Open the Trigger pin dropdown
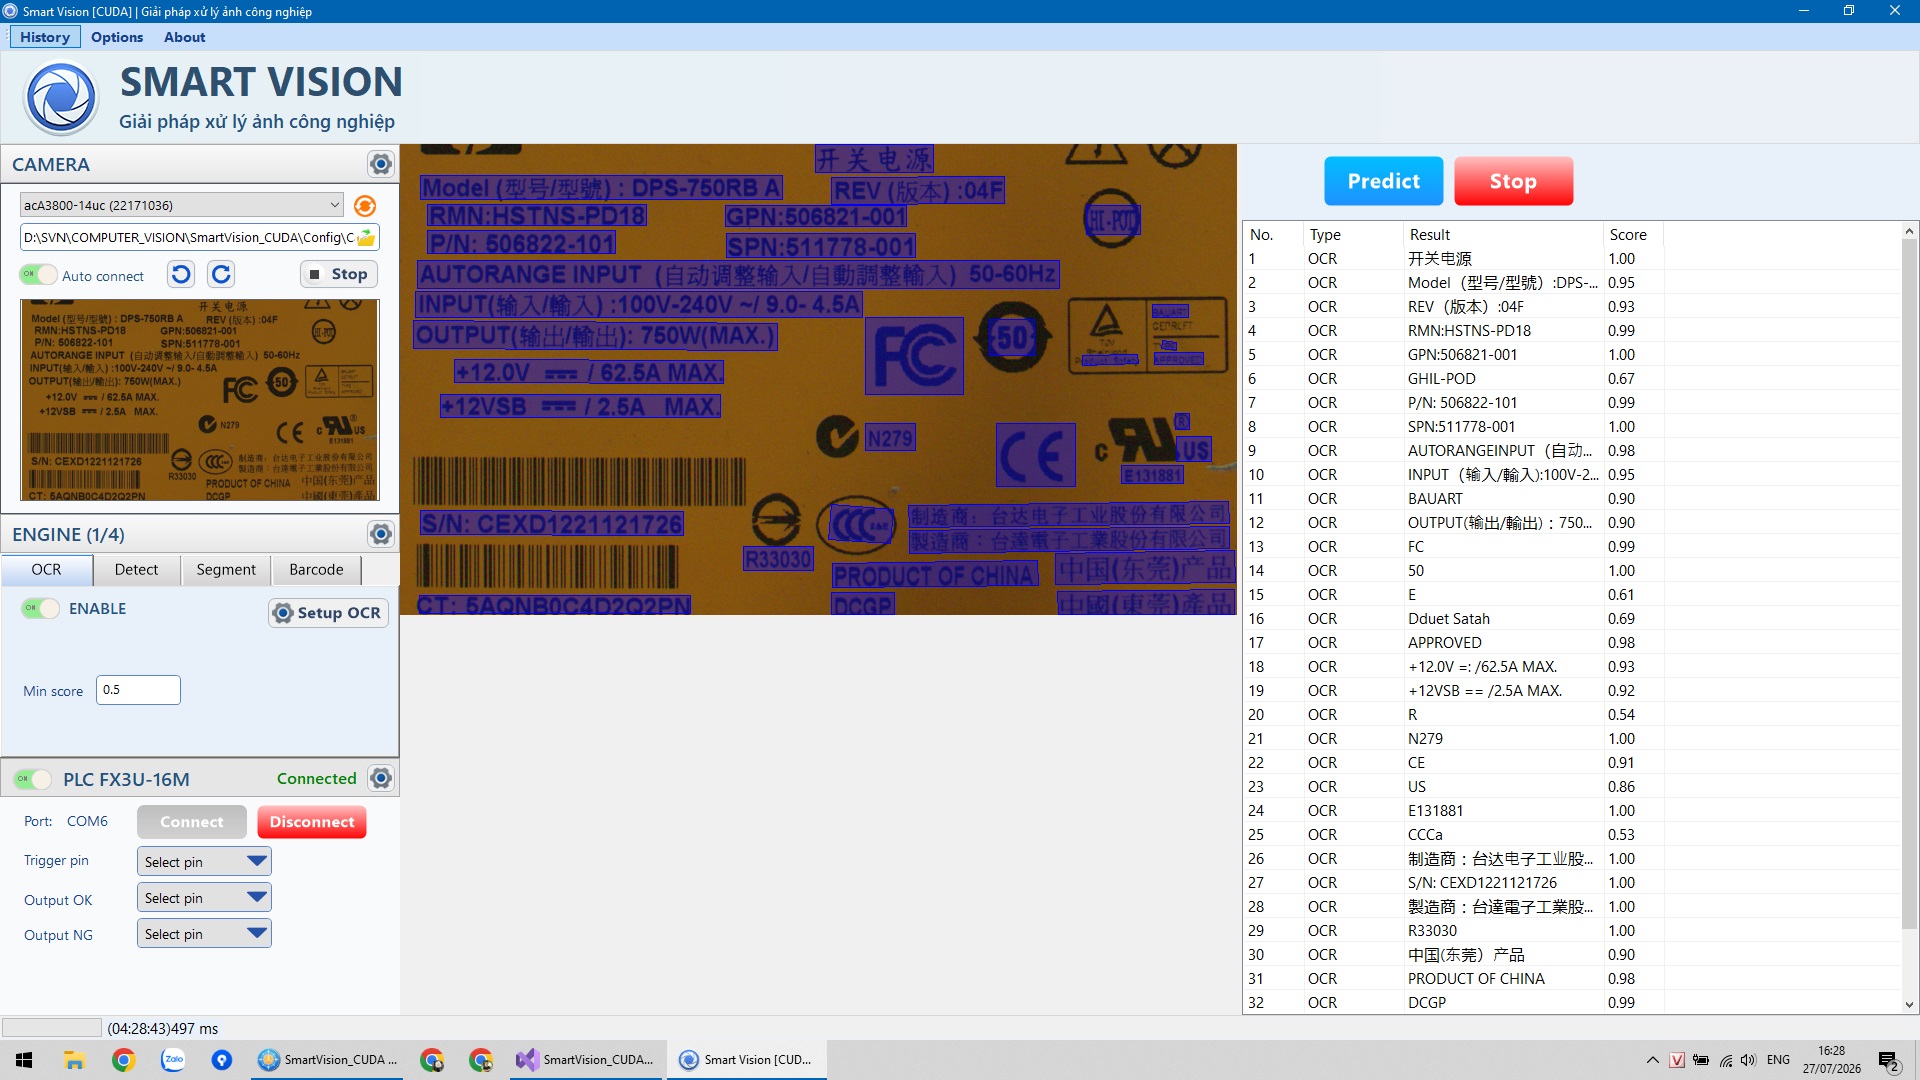 [x=204, y=861]
